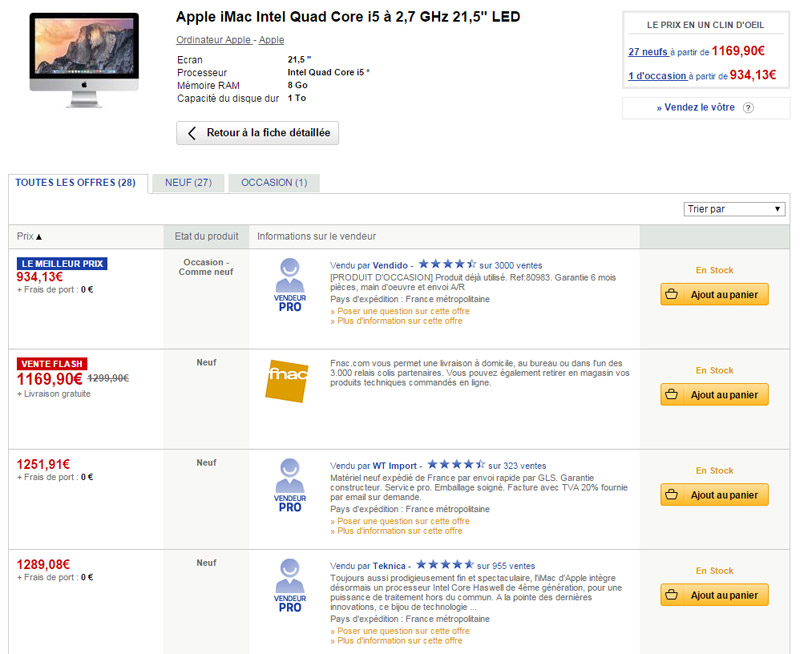The image size is (800, 654).
Task: Click the Vendido star rating
Action: click(x=447, y=264)
